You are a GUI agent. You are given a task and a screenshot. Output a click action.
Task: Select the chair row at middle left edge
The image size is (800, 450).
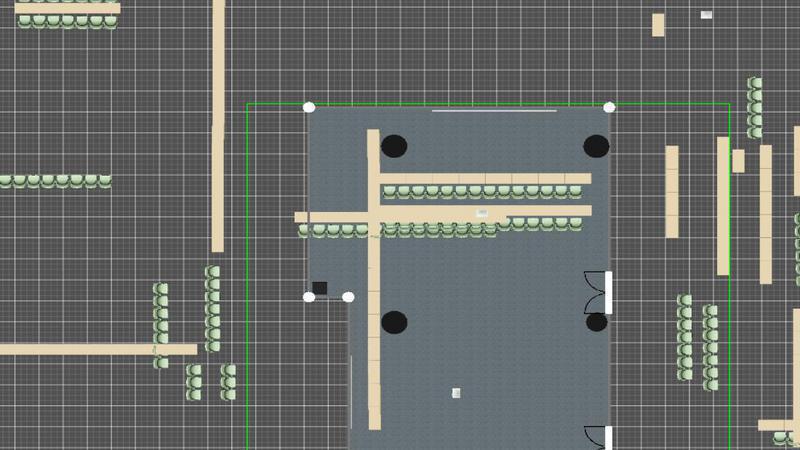tap(55, 181)
